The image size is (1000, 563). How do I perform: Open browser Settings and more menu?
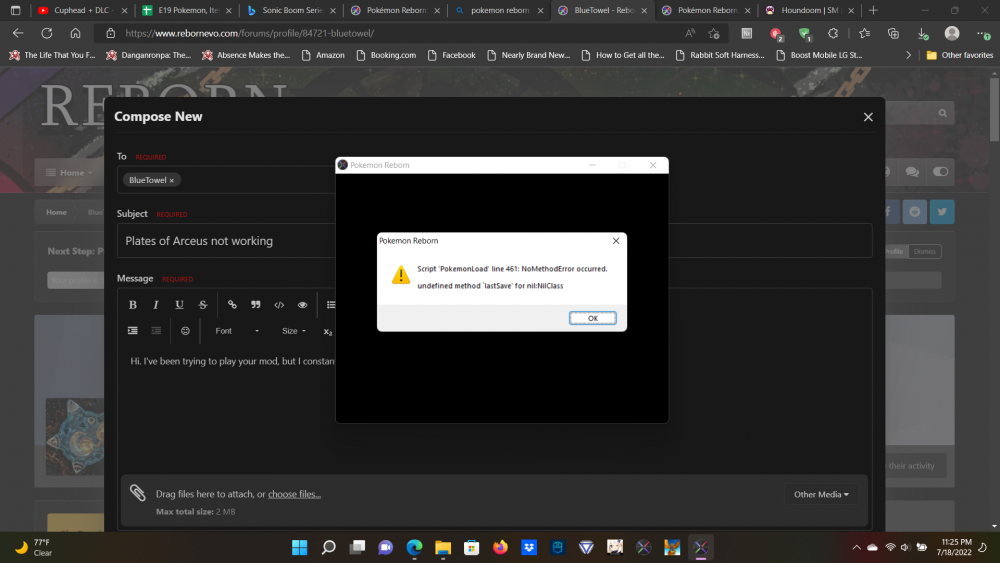(983, 33)
